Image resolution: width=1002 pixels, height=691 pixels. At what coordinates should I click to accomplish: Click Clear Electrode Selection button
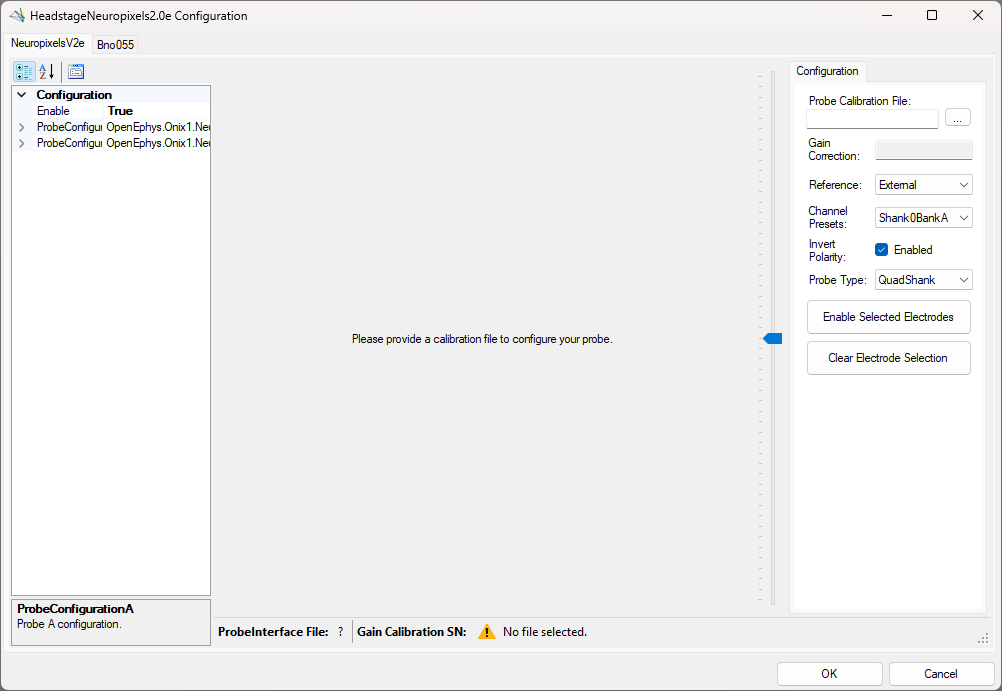tap(888, 358)
